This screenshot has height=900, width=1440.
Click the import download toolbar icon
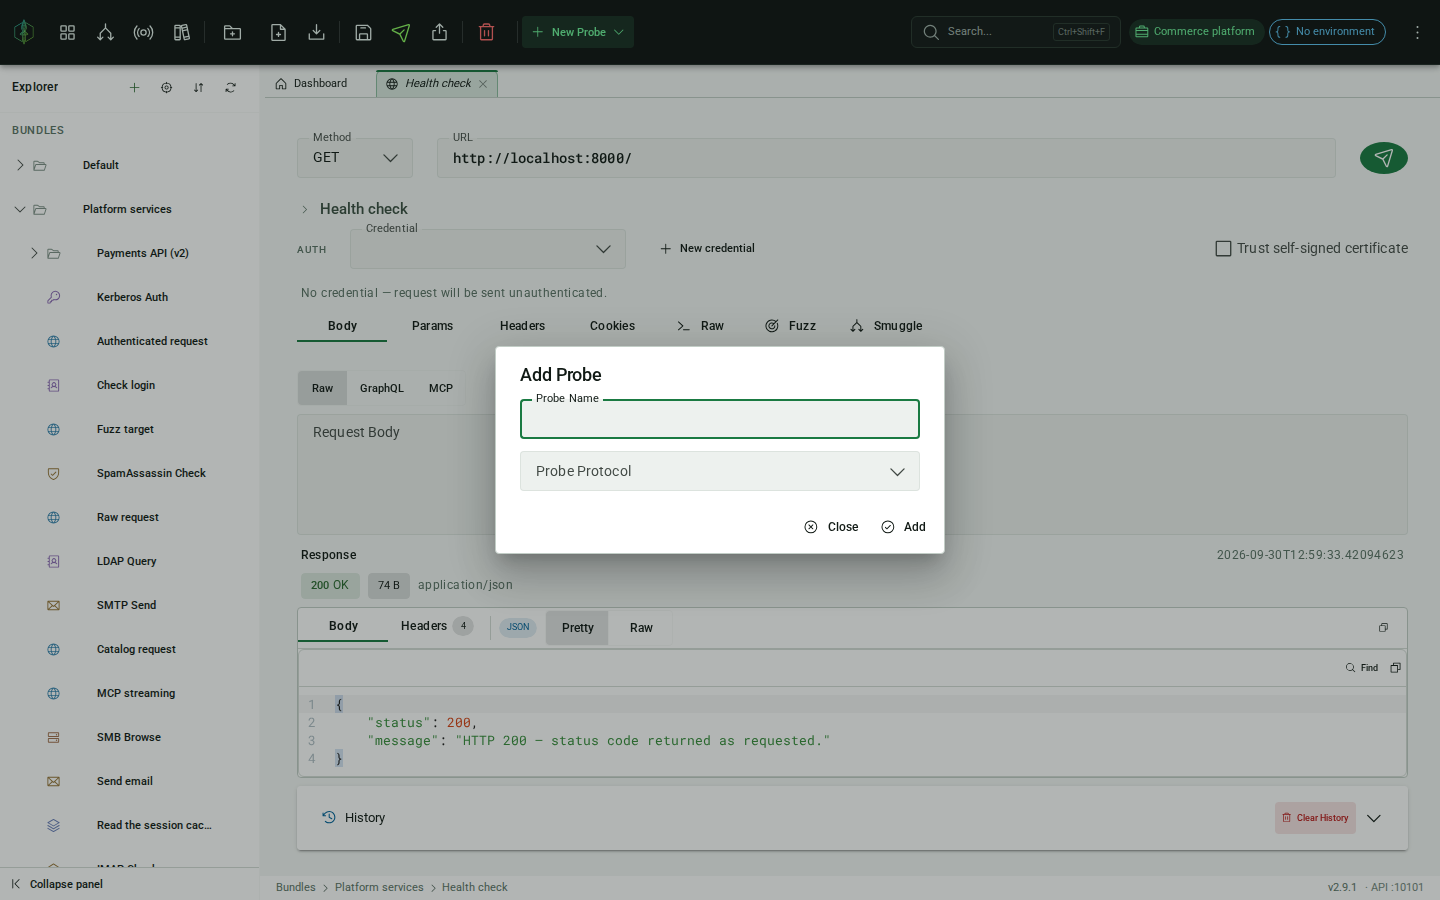316,32
